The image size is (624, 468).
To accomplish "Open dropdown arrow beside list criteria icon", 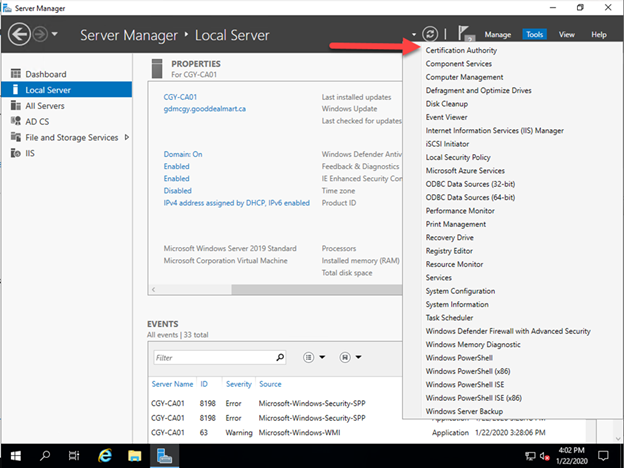I will point(322,357).
